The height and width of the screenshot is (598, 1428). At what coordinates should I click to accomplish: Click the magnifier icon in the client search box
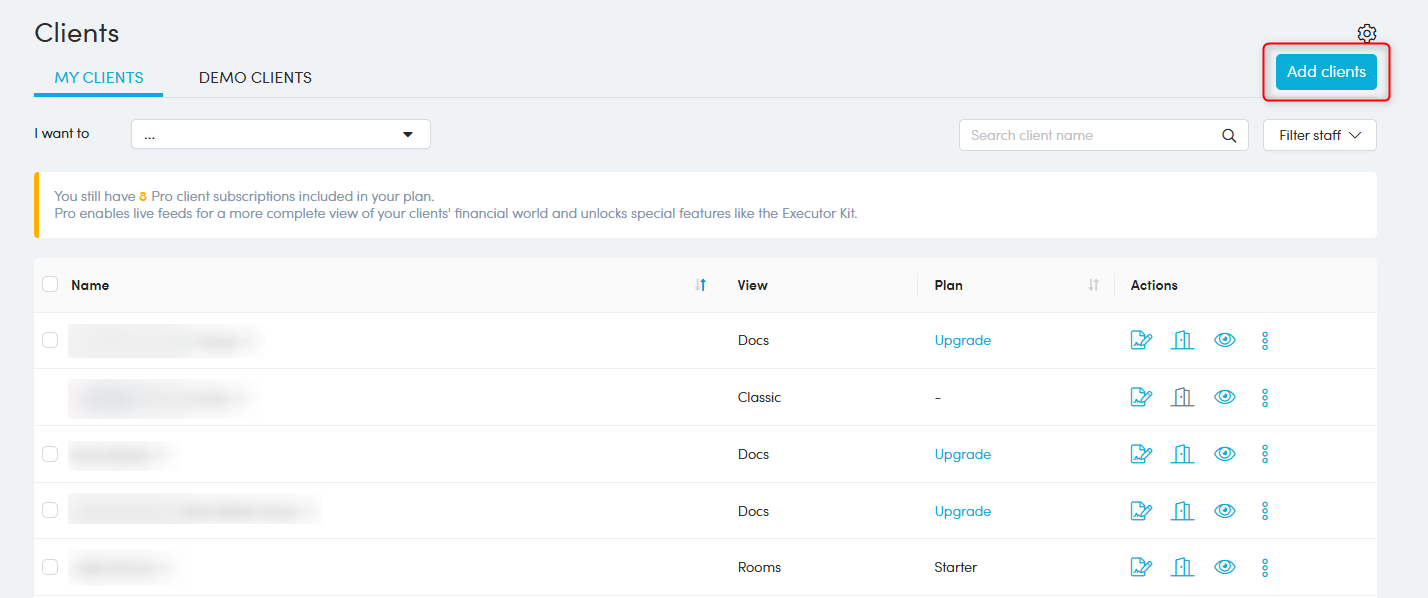point(1229,136)
